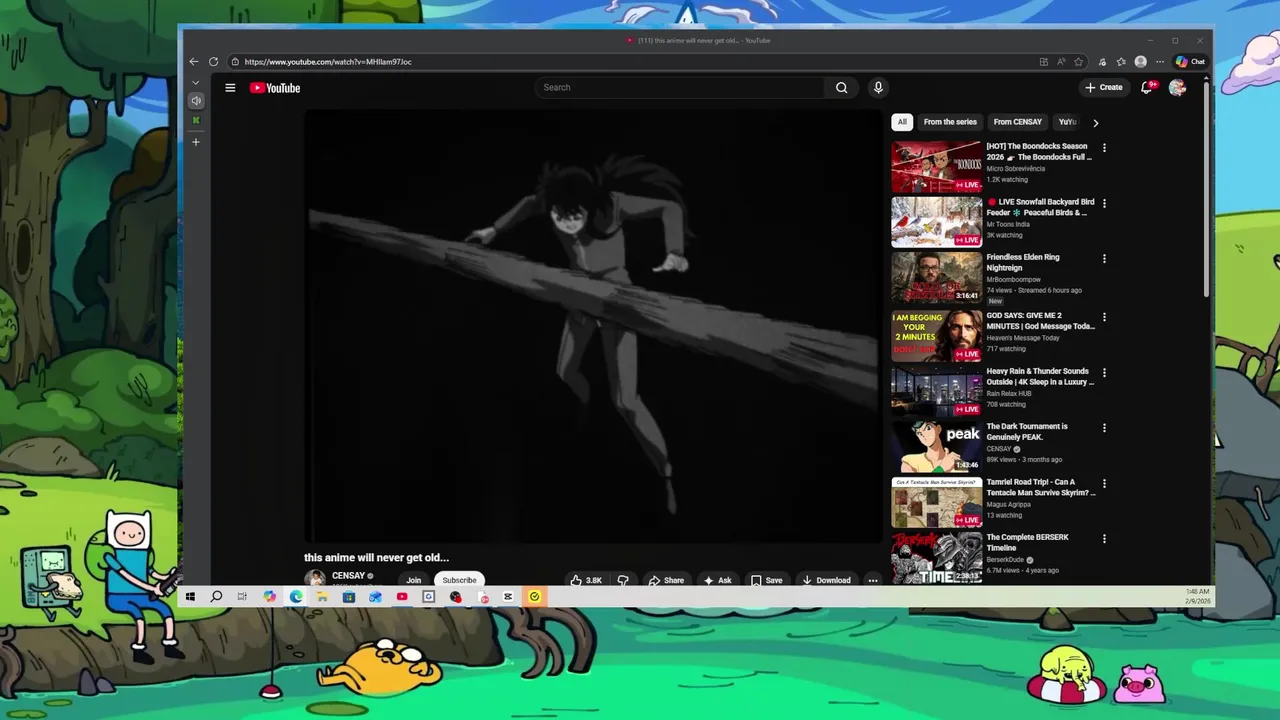
Task: Click the YouTube search magnifier button
Action: click(841, 88)
